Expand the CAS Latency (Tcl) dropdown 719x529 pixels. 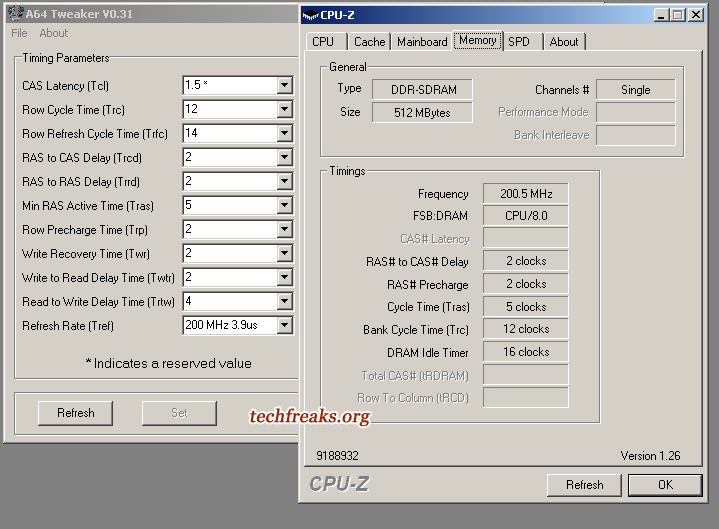(x=285, y=85)
